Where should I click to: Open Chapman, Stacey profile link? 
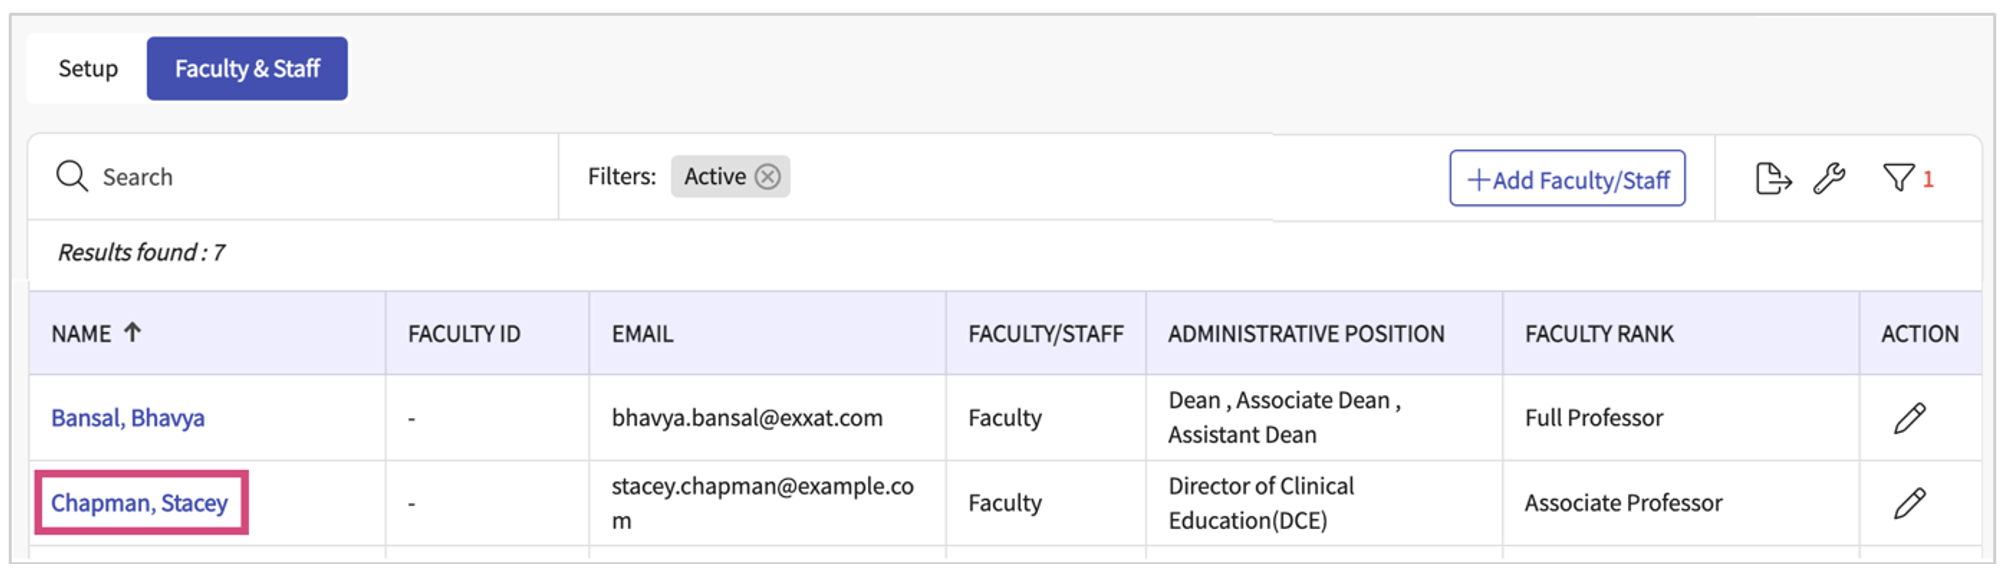point(140,503)
